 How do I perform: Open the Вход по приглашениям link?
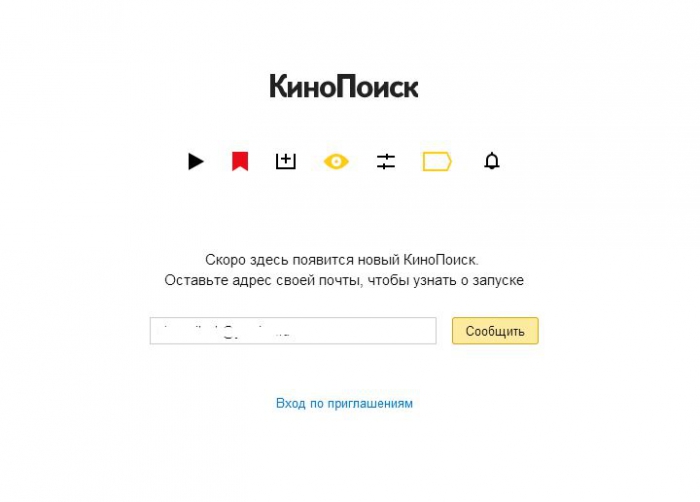coord(344,403)
